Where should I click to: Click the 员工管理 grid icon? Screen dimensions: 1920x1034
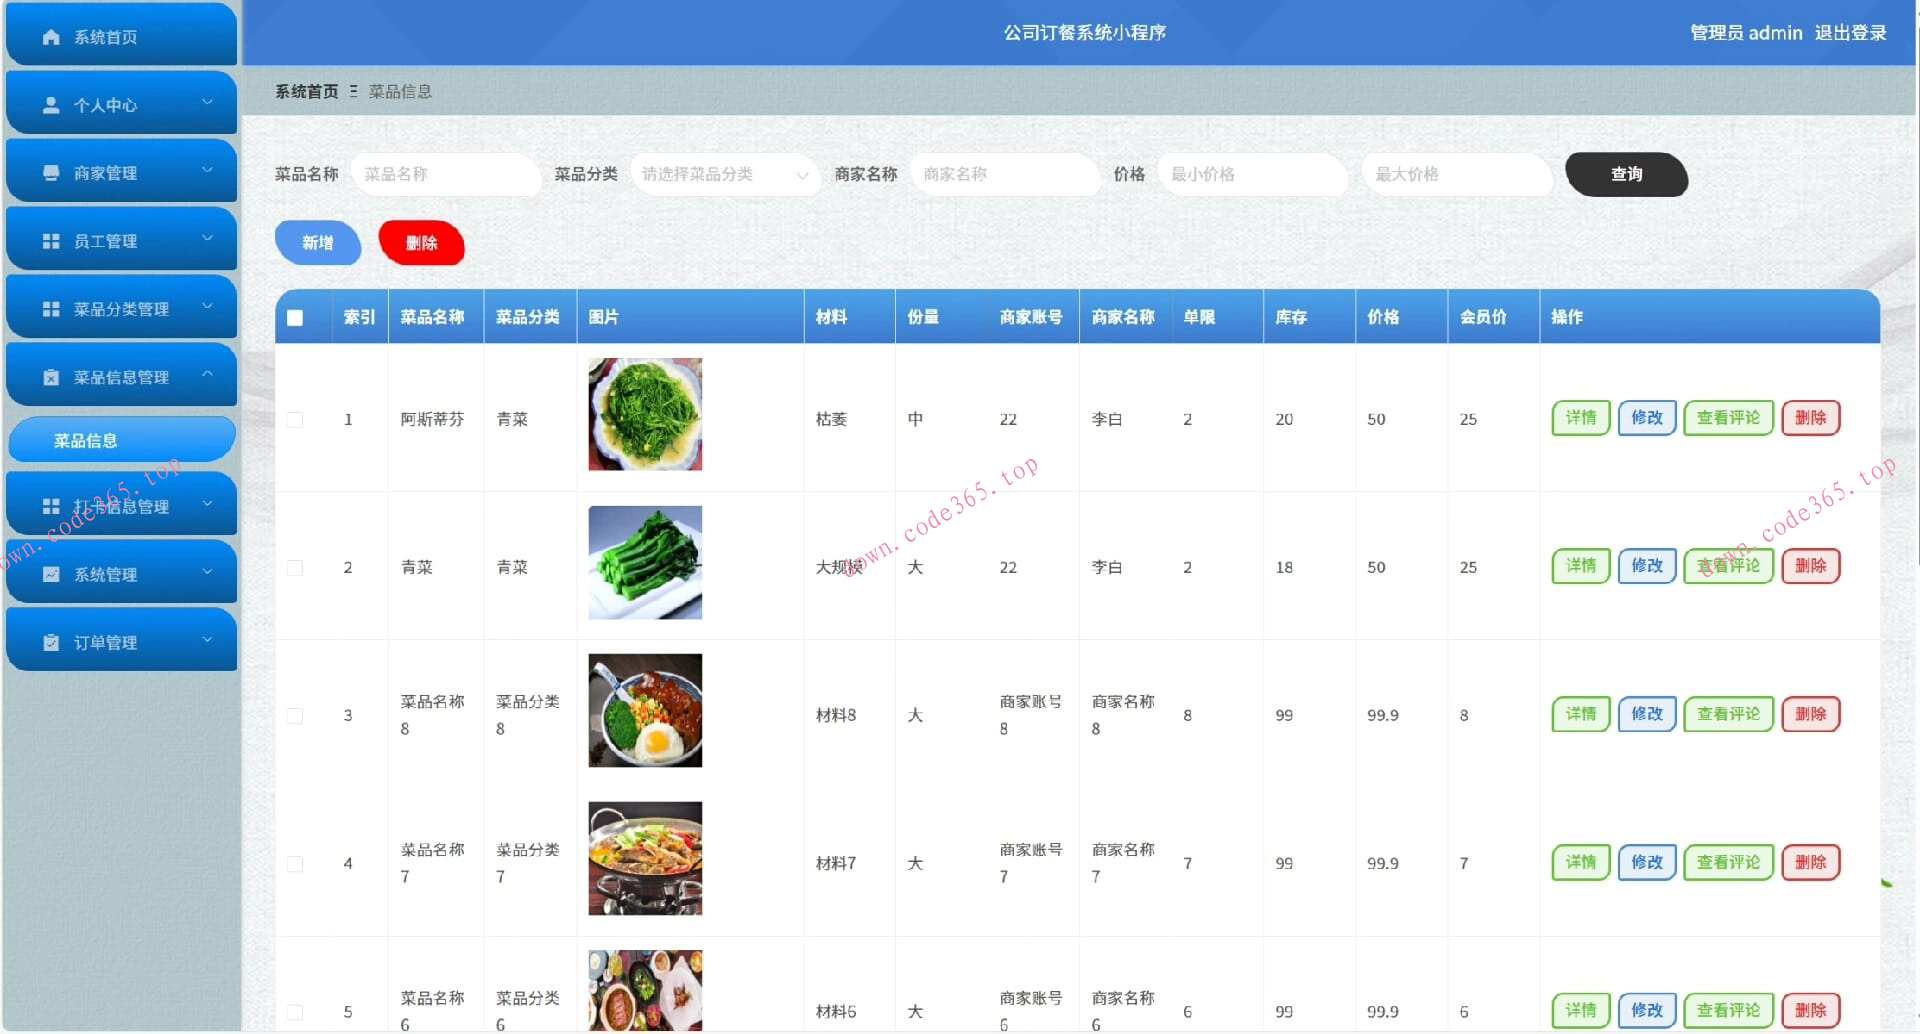pos(50,240)
